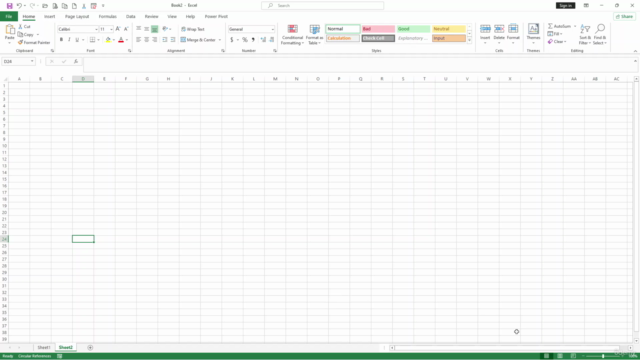Apply the Good cell style

click(413, 29)
